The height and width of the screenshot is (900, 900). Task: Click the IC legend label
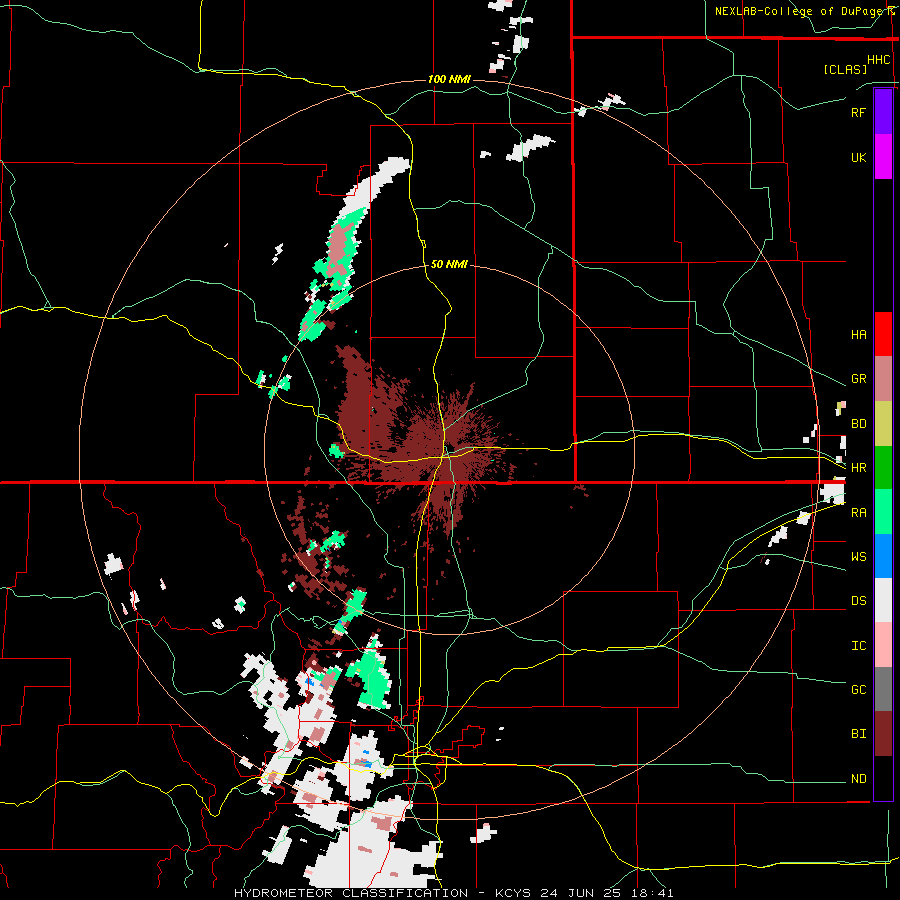859,645
